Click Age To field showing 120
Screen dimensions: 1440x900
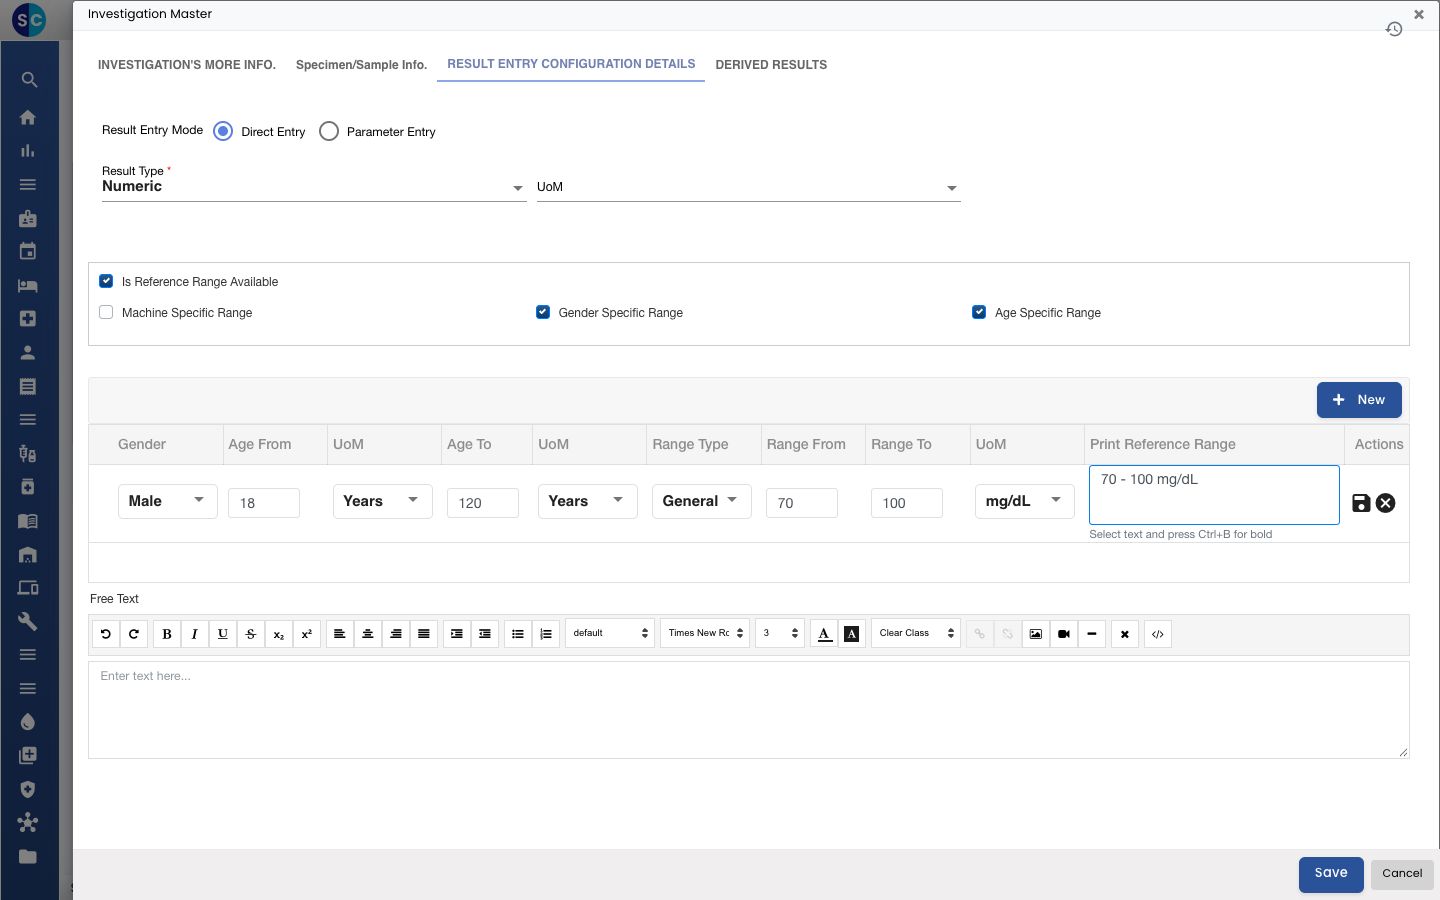[483, 503]
